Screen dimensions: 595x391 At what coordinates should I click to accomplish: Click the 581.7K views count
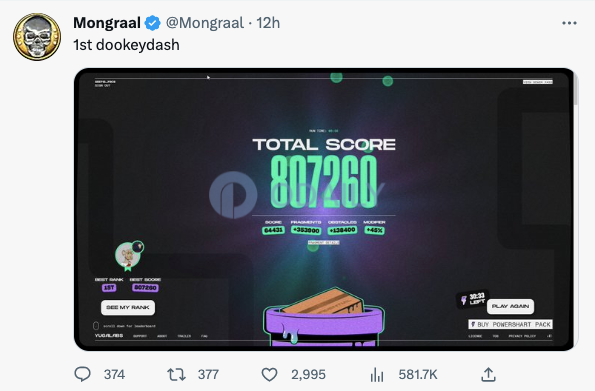[x=418, y=375]
